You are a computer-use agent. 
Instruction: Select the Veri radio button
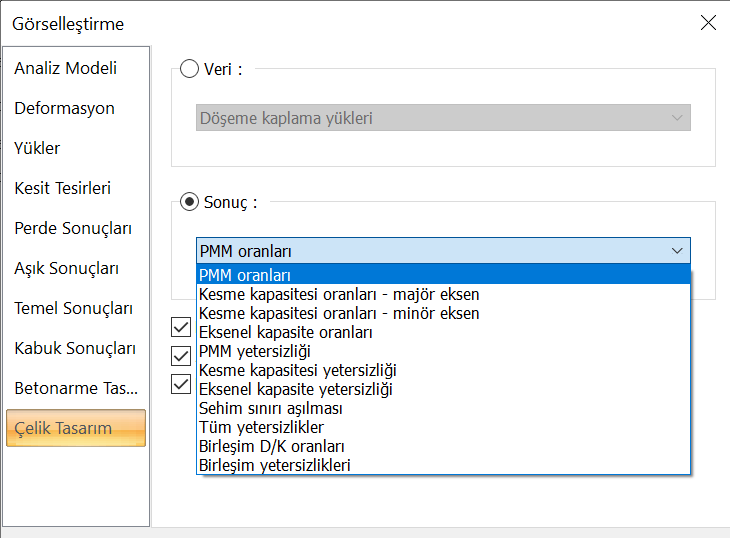[x=189, y=69]
